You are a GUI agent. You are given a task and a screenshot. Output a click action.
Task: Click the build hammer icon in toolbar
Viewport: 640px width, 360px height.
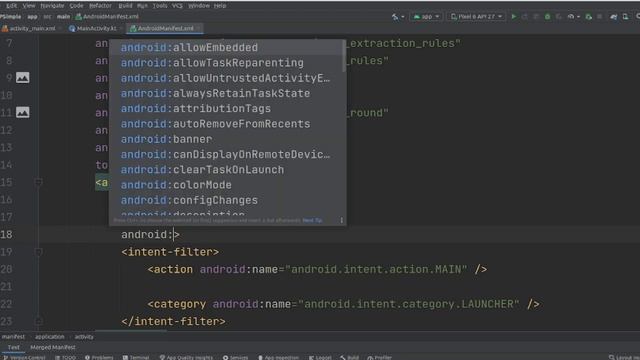click(x=395, y=17)
